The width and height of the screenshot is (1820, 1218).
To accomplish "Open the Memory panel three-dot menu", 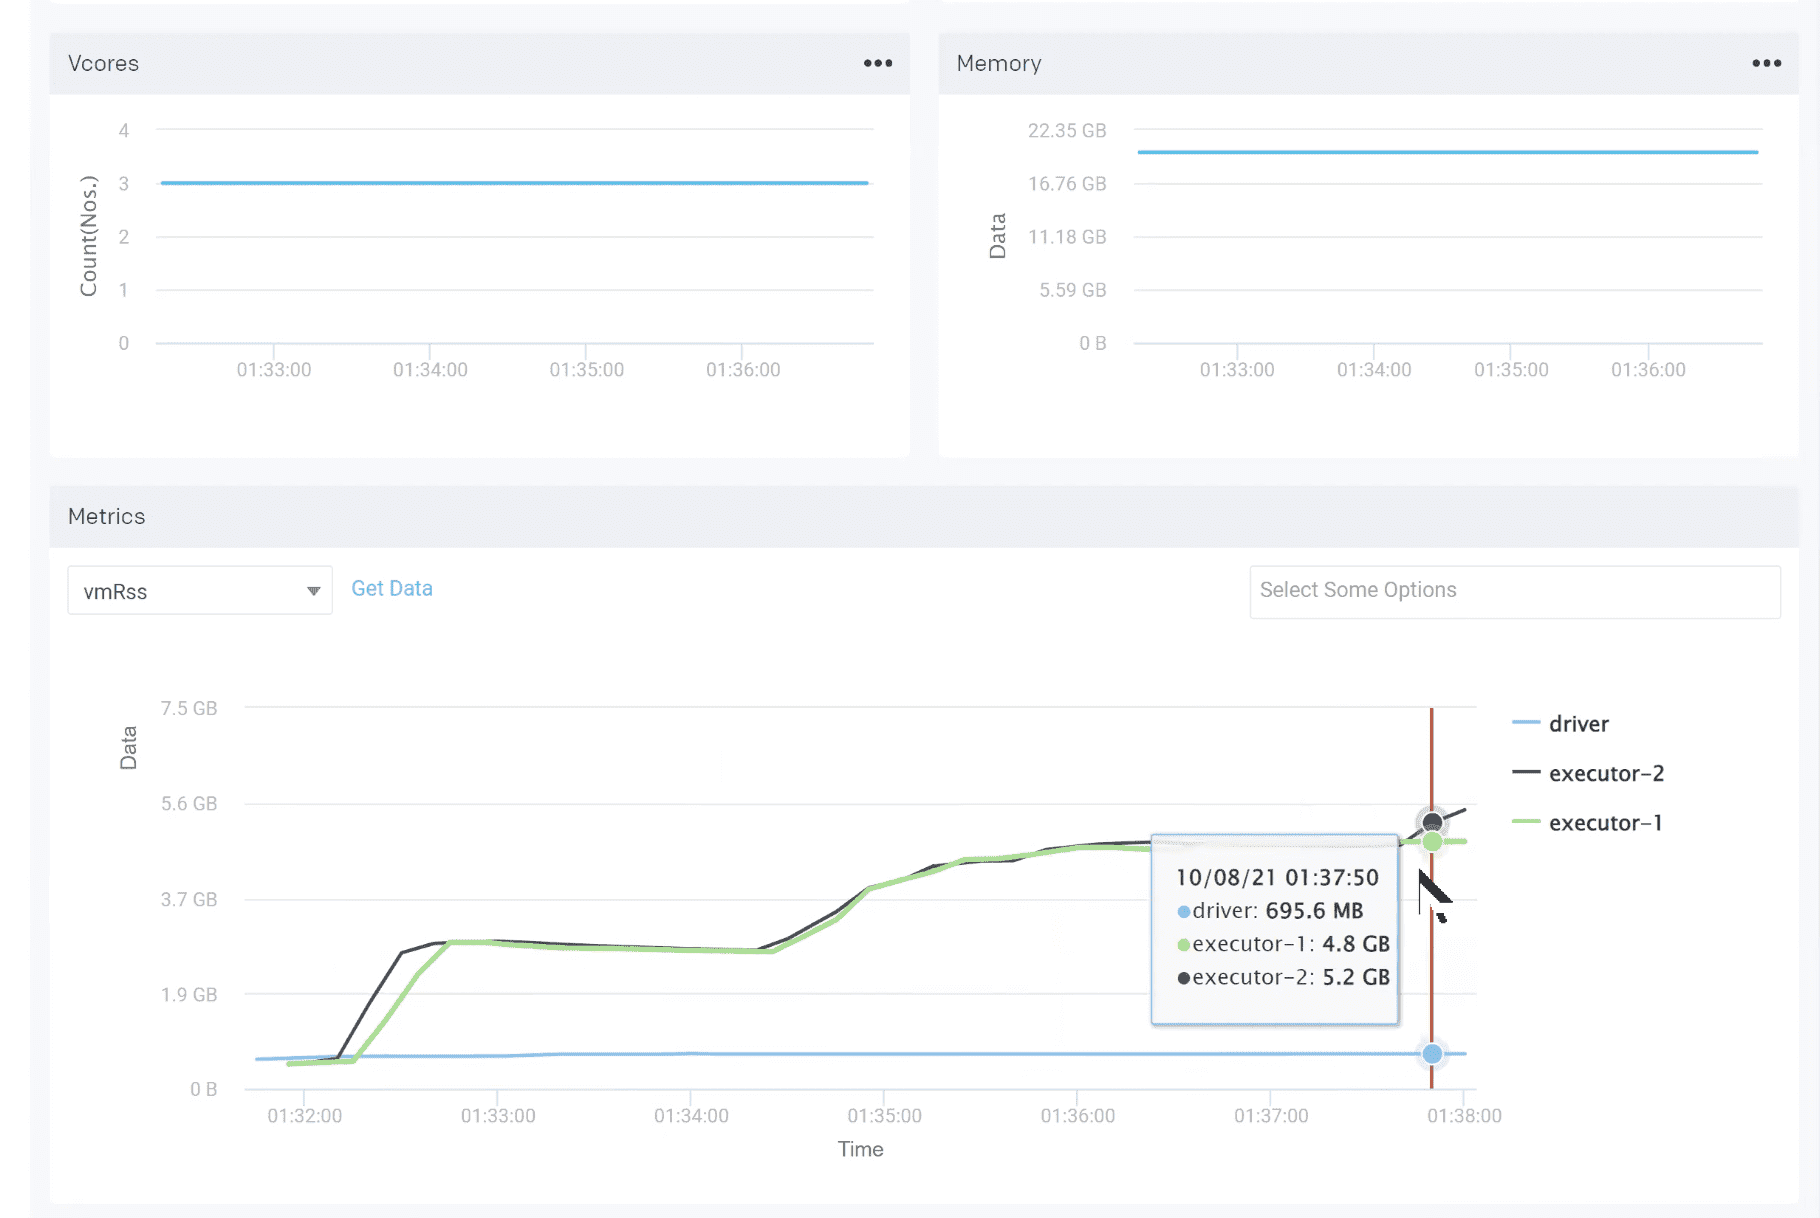I will pyautogui.click(x=1766, y=63).
